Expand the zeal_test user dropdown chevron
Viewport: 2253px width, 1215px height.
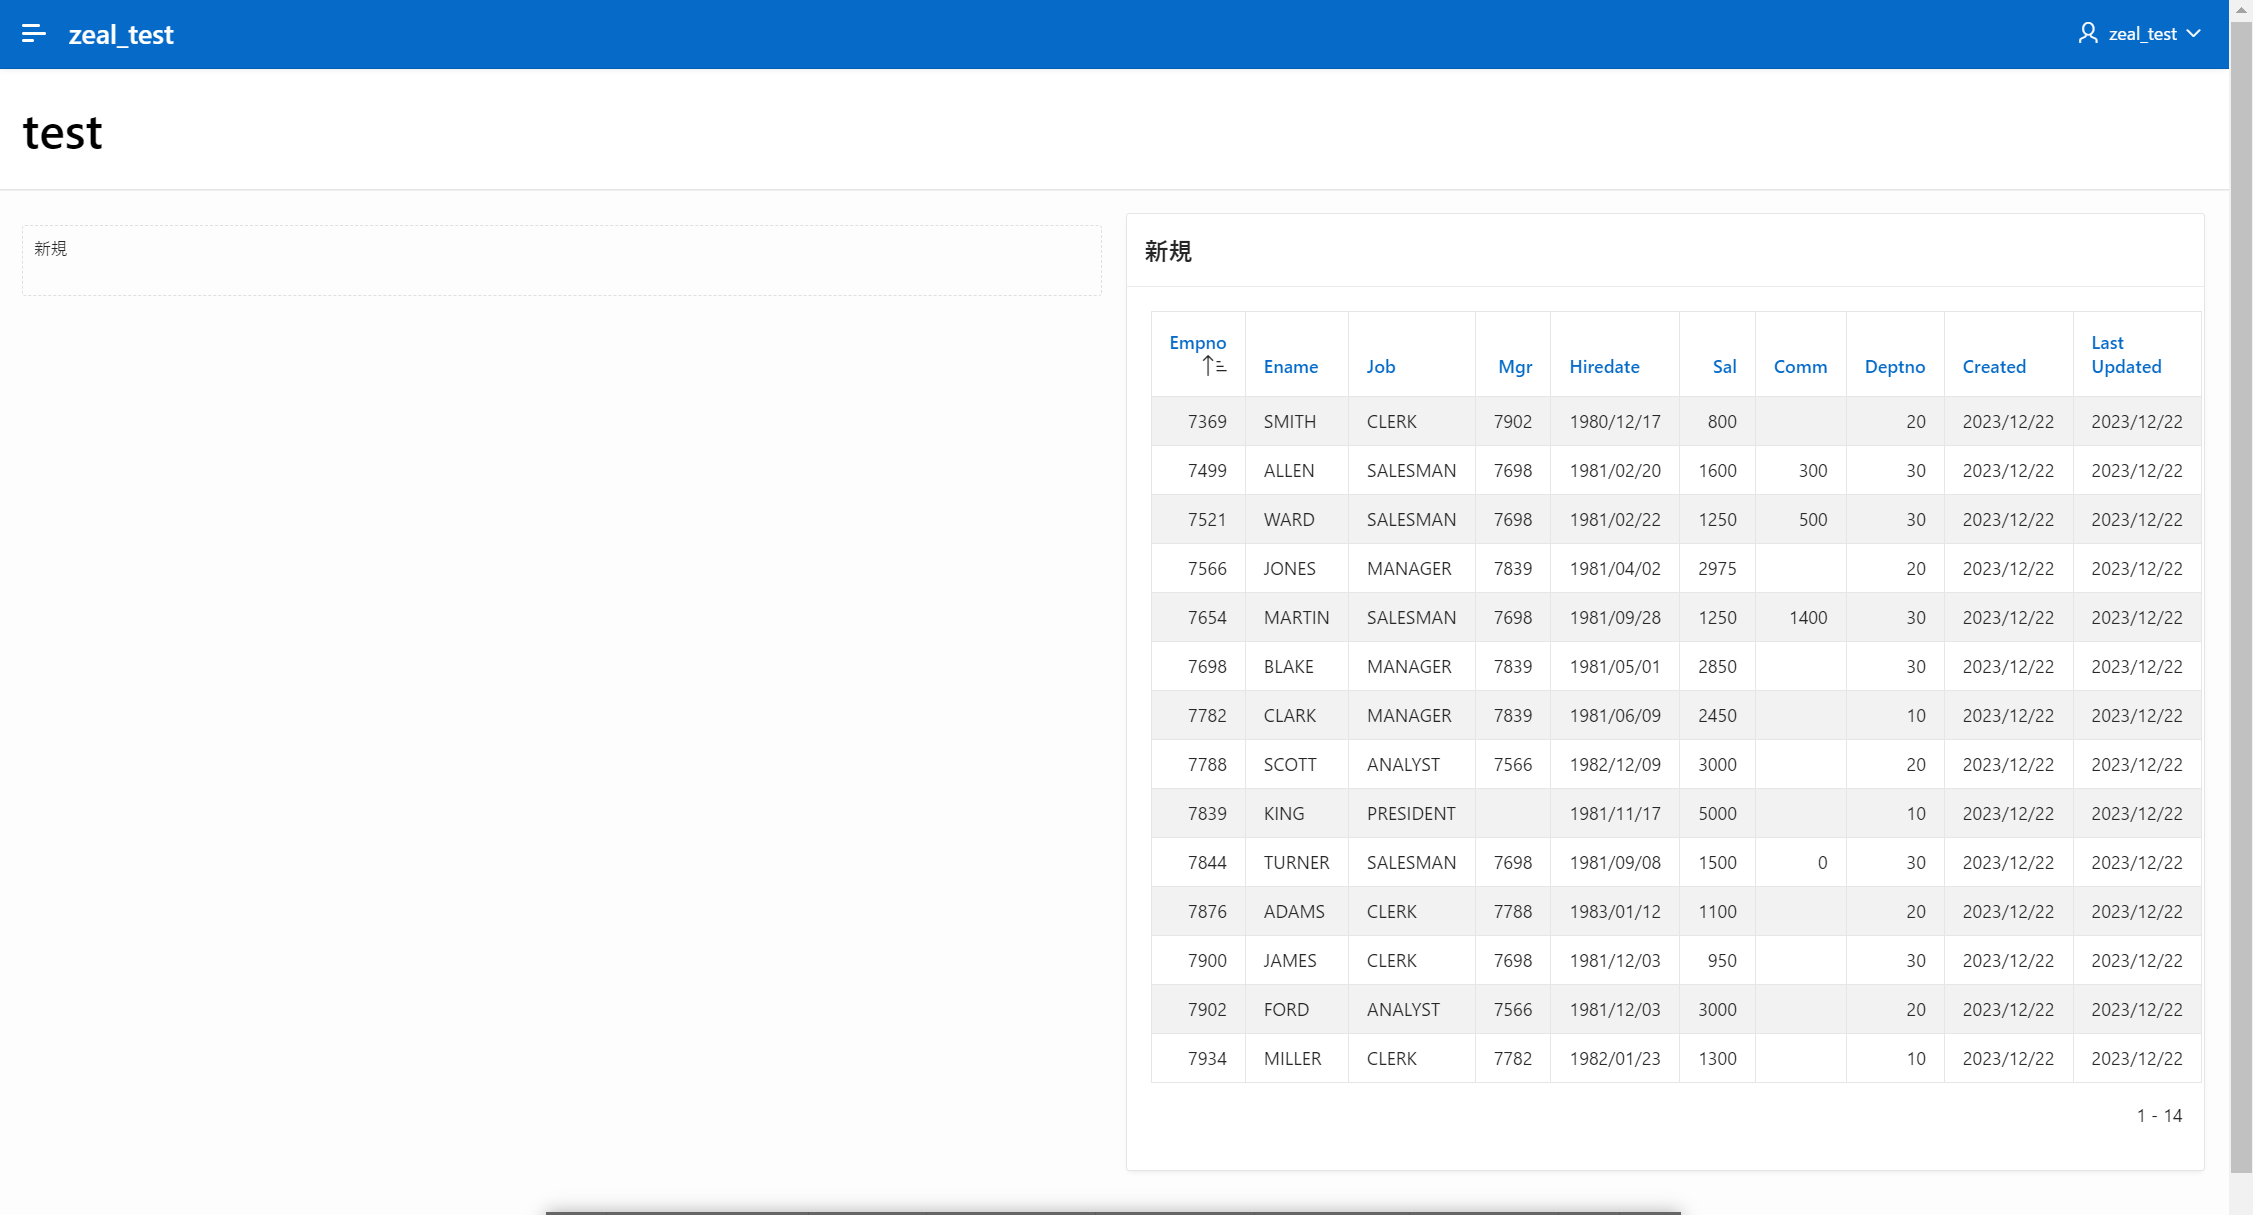(x=2194, y=34)
